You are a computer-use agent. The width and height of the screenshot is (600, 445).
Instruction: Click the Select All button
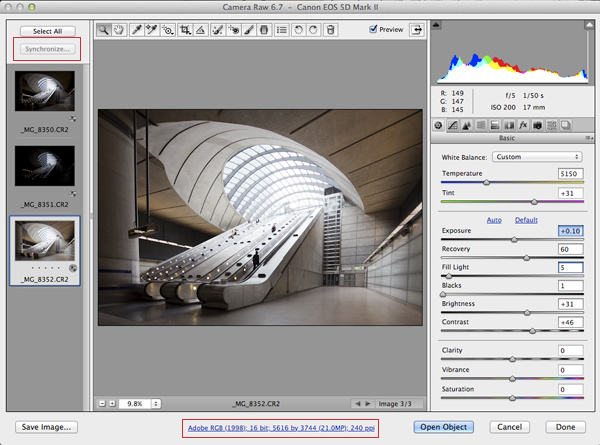(x=47, y=31)
